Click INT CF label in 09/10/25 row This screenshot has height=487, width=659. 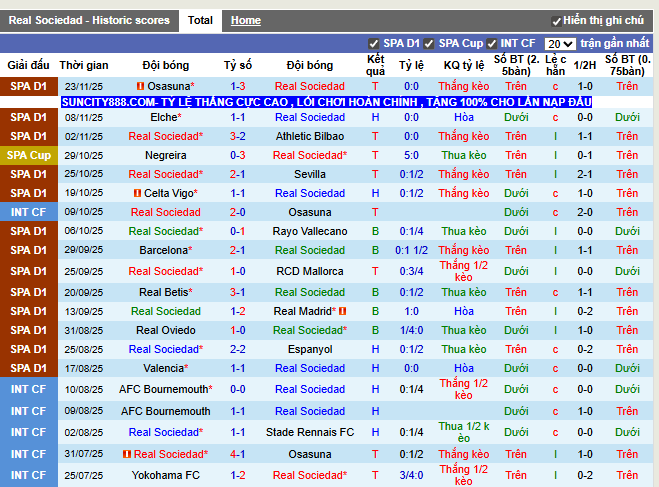(29, 212)
